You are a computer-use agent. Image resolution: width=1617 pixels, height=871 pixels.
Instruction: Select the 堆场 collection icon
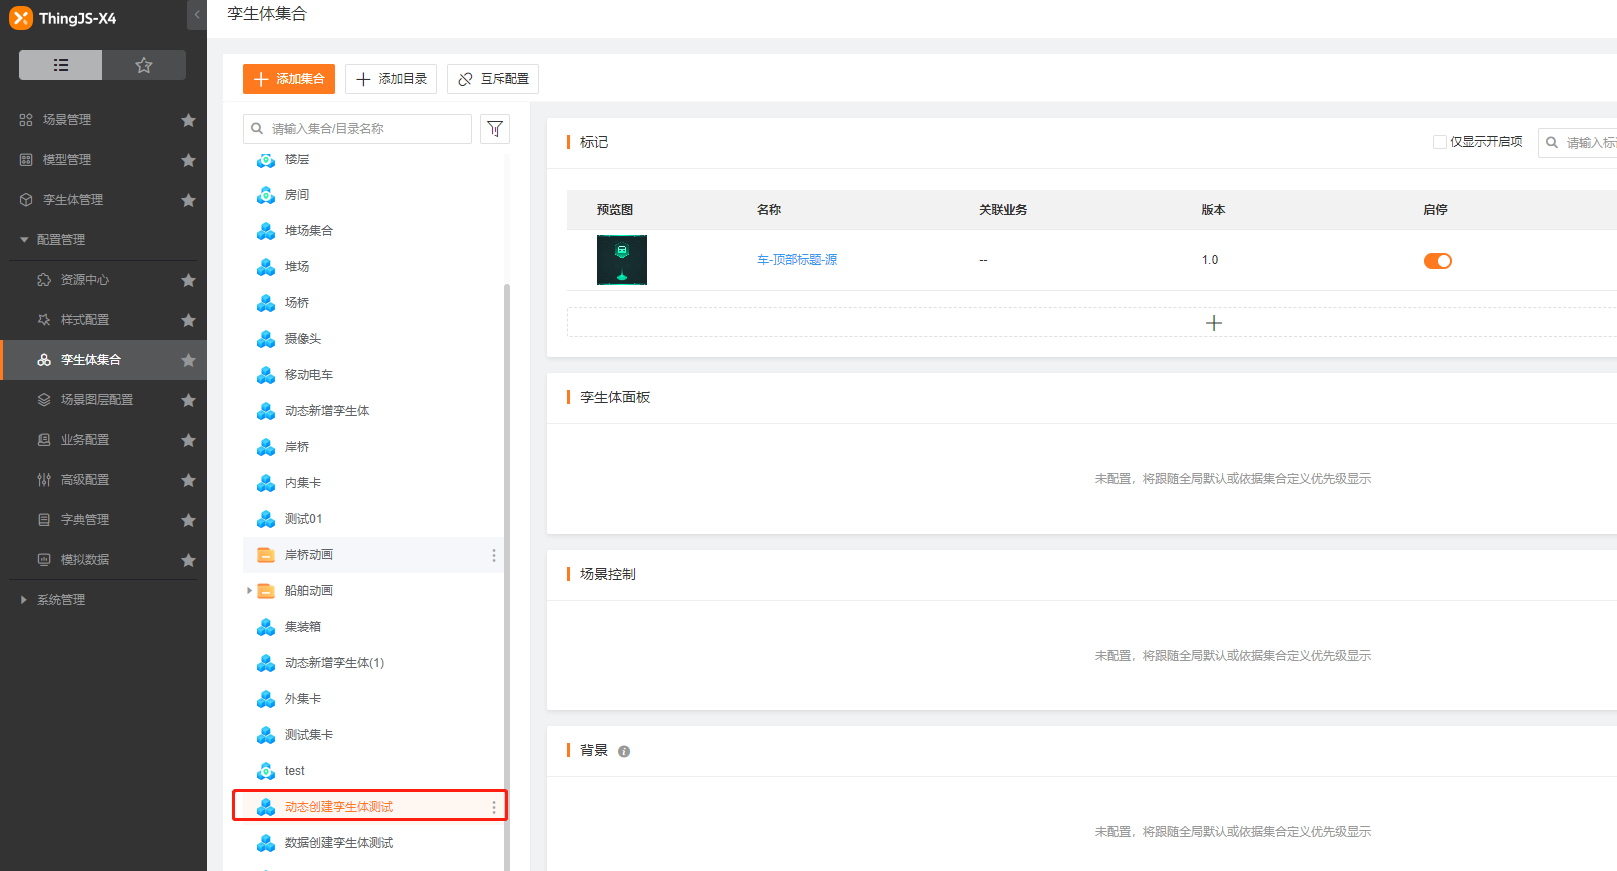tap(266, 267)
